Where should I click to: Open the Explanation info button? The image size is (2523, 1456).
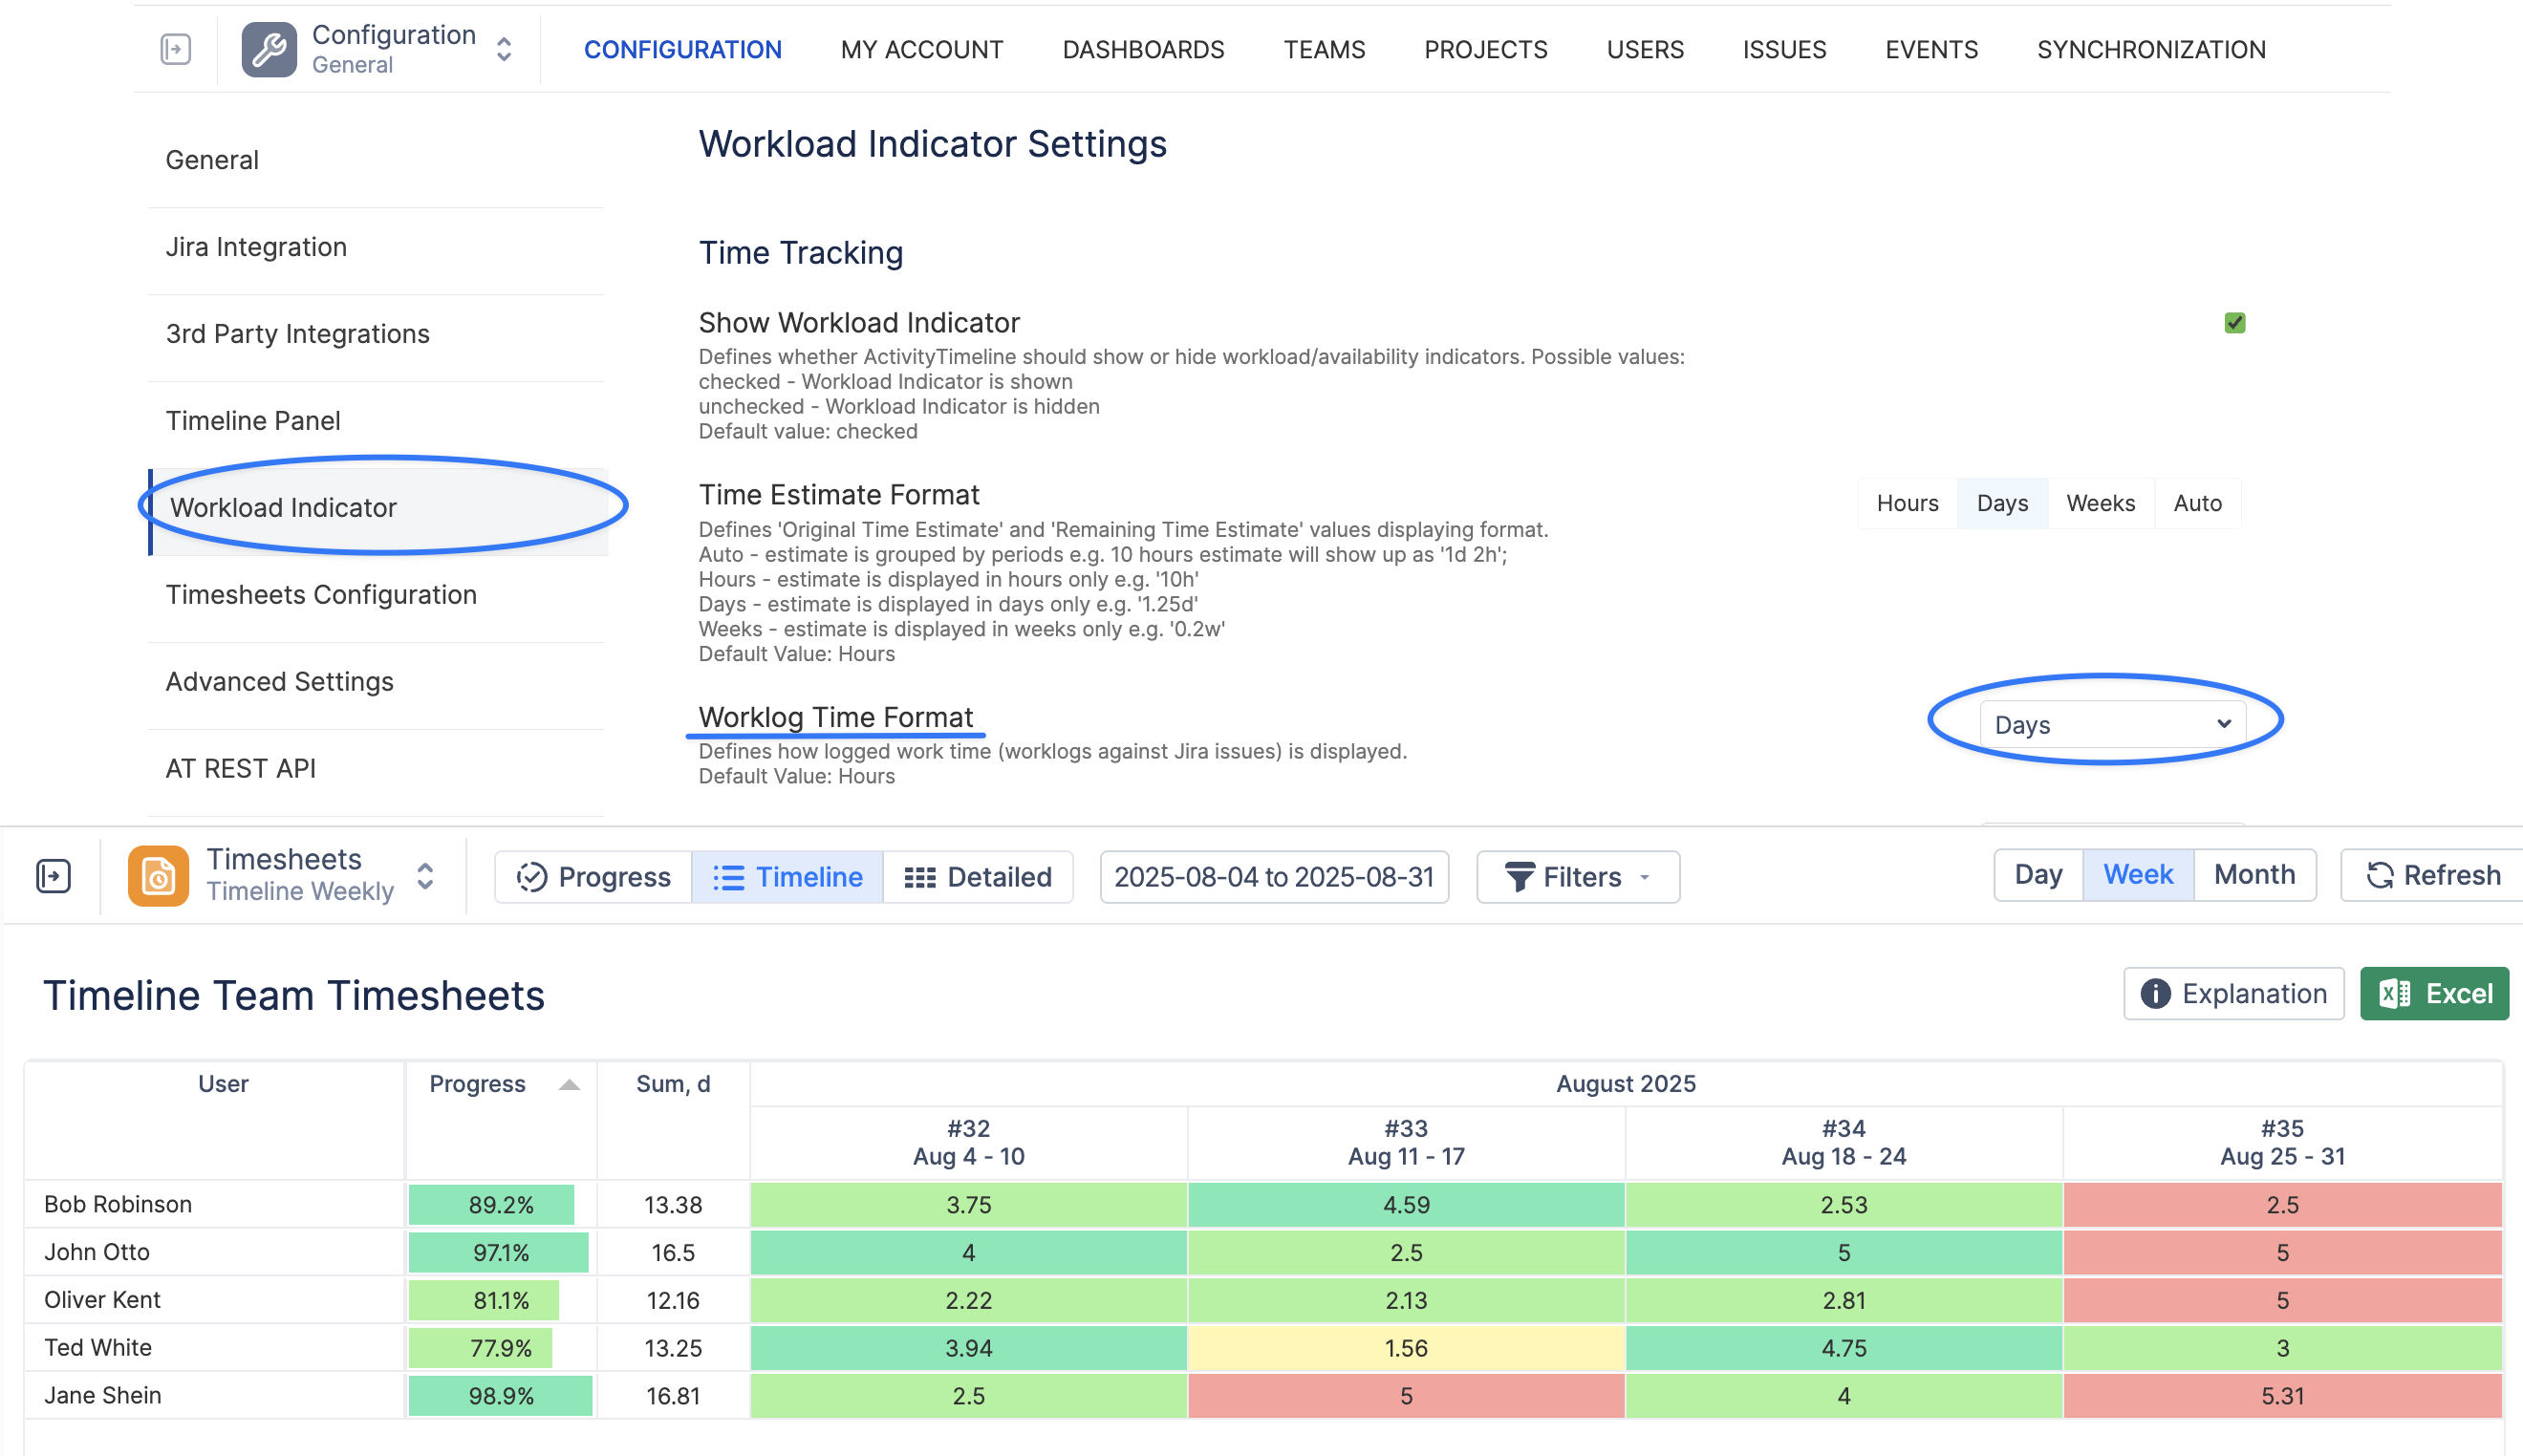[x=2233, y=993]
